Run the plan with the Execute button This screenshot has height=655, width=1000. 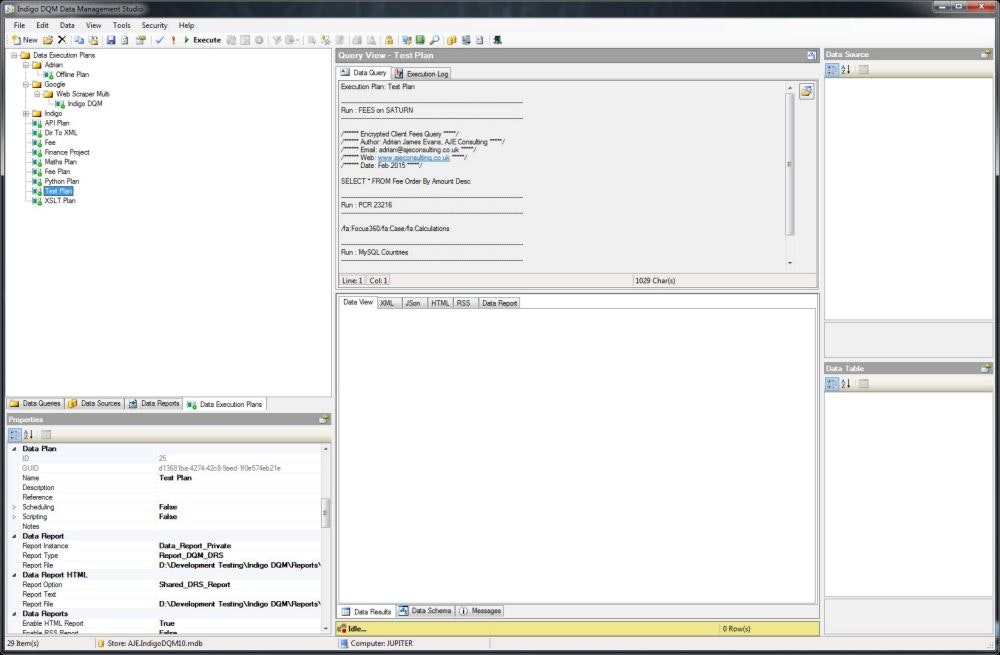point(203,40)
